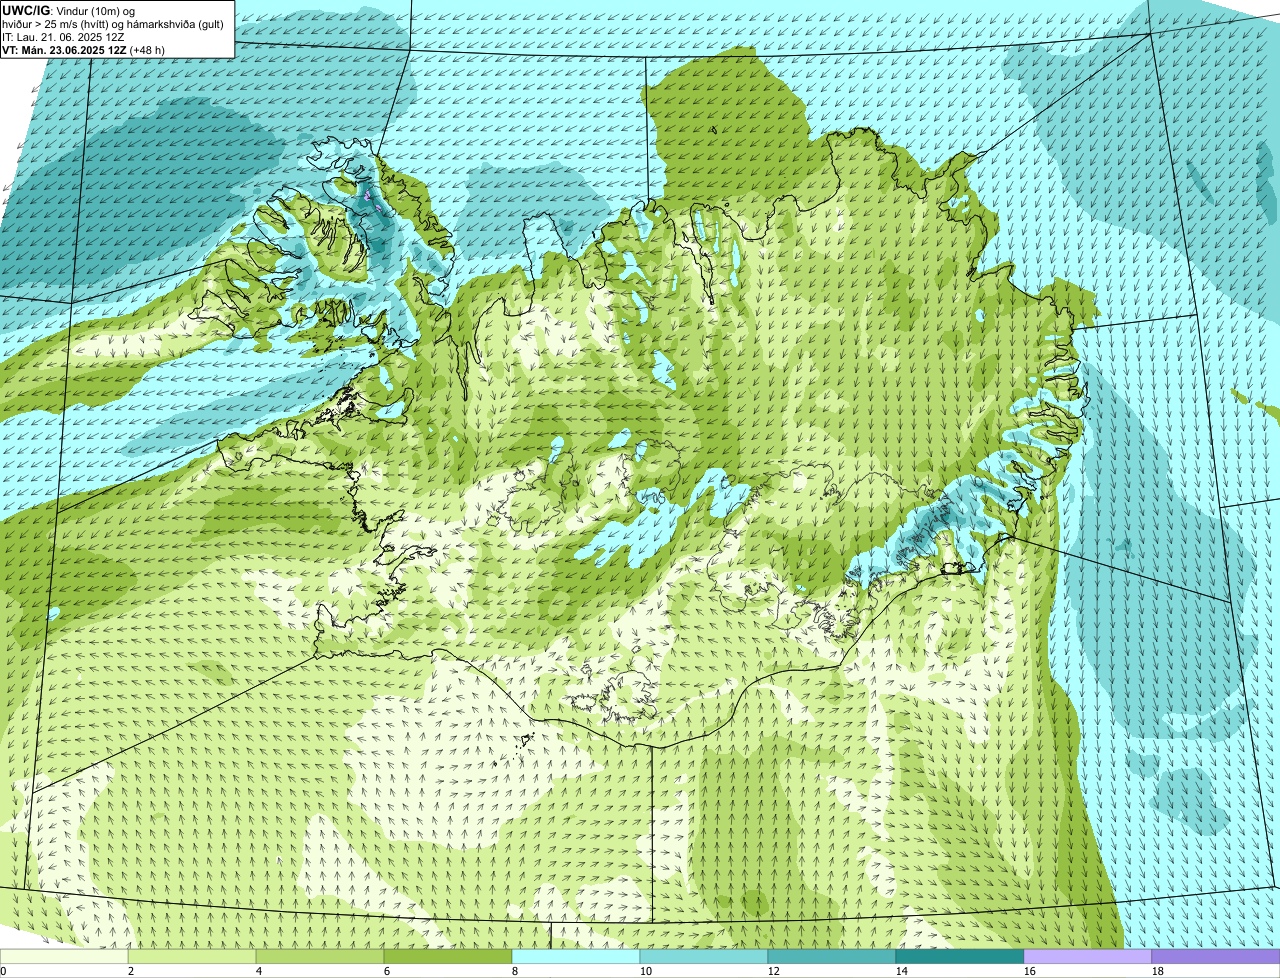This screenshot has height=978, width=1280.
Task: Click the '14' label on the color scale
Action: [902, 971]
